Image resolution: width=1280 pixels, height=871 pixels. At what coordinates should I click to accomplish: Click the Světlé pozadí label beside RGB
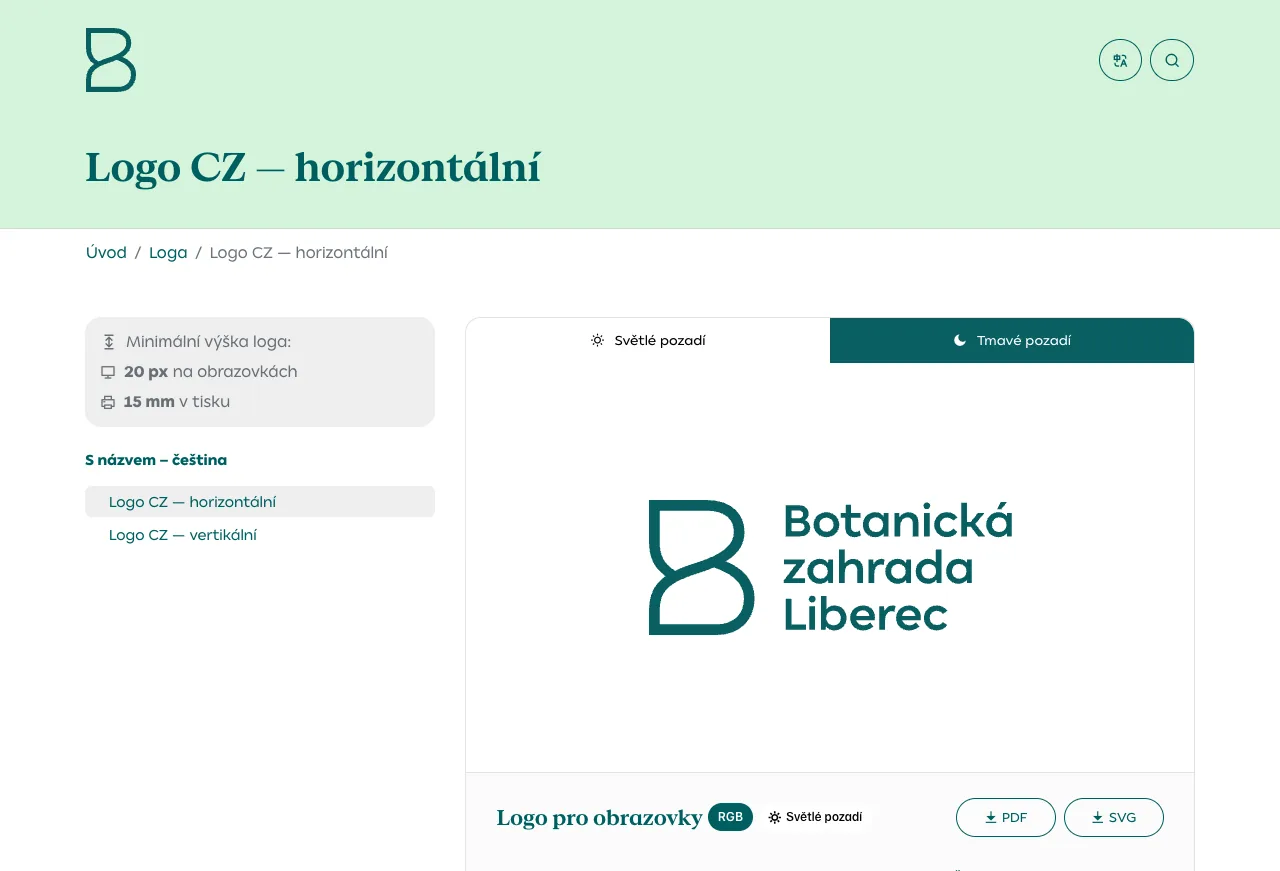pos(815,817)
